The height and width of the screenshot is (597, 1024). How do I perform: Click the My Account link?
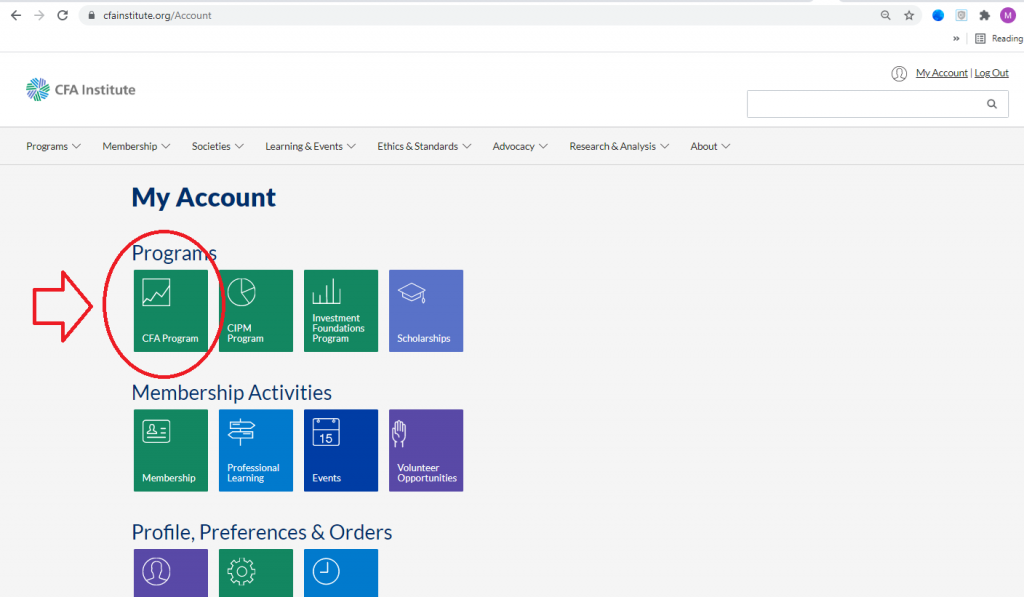(941, 73)
